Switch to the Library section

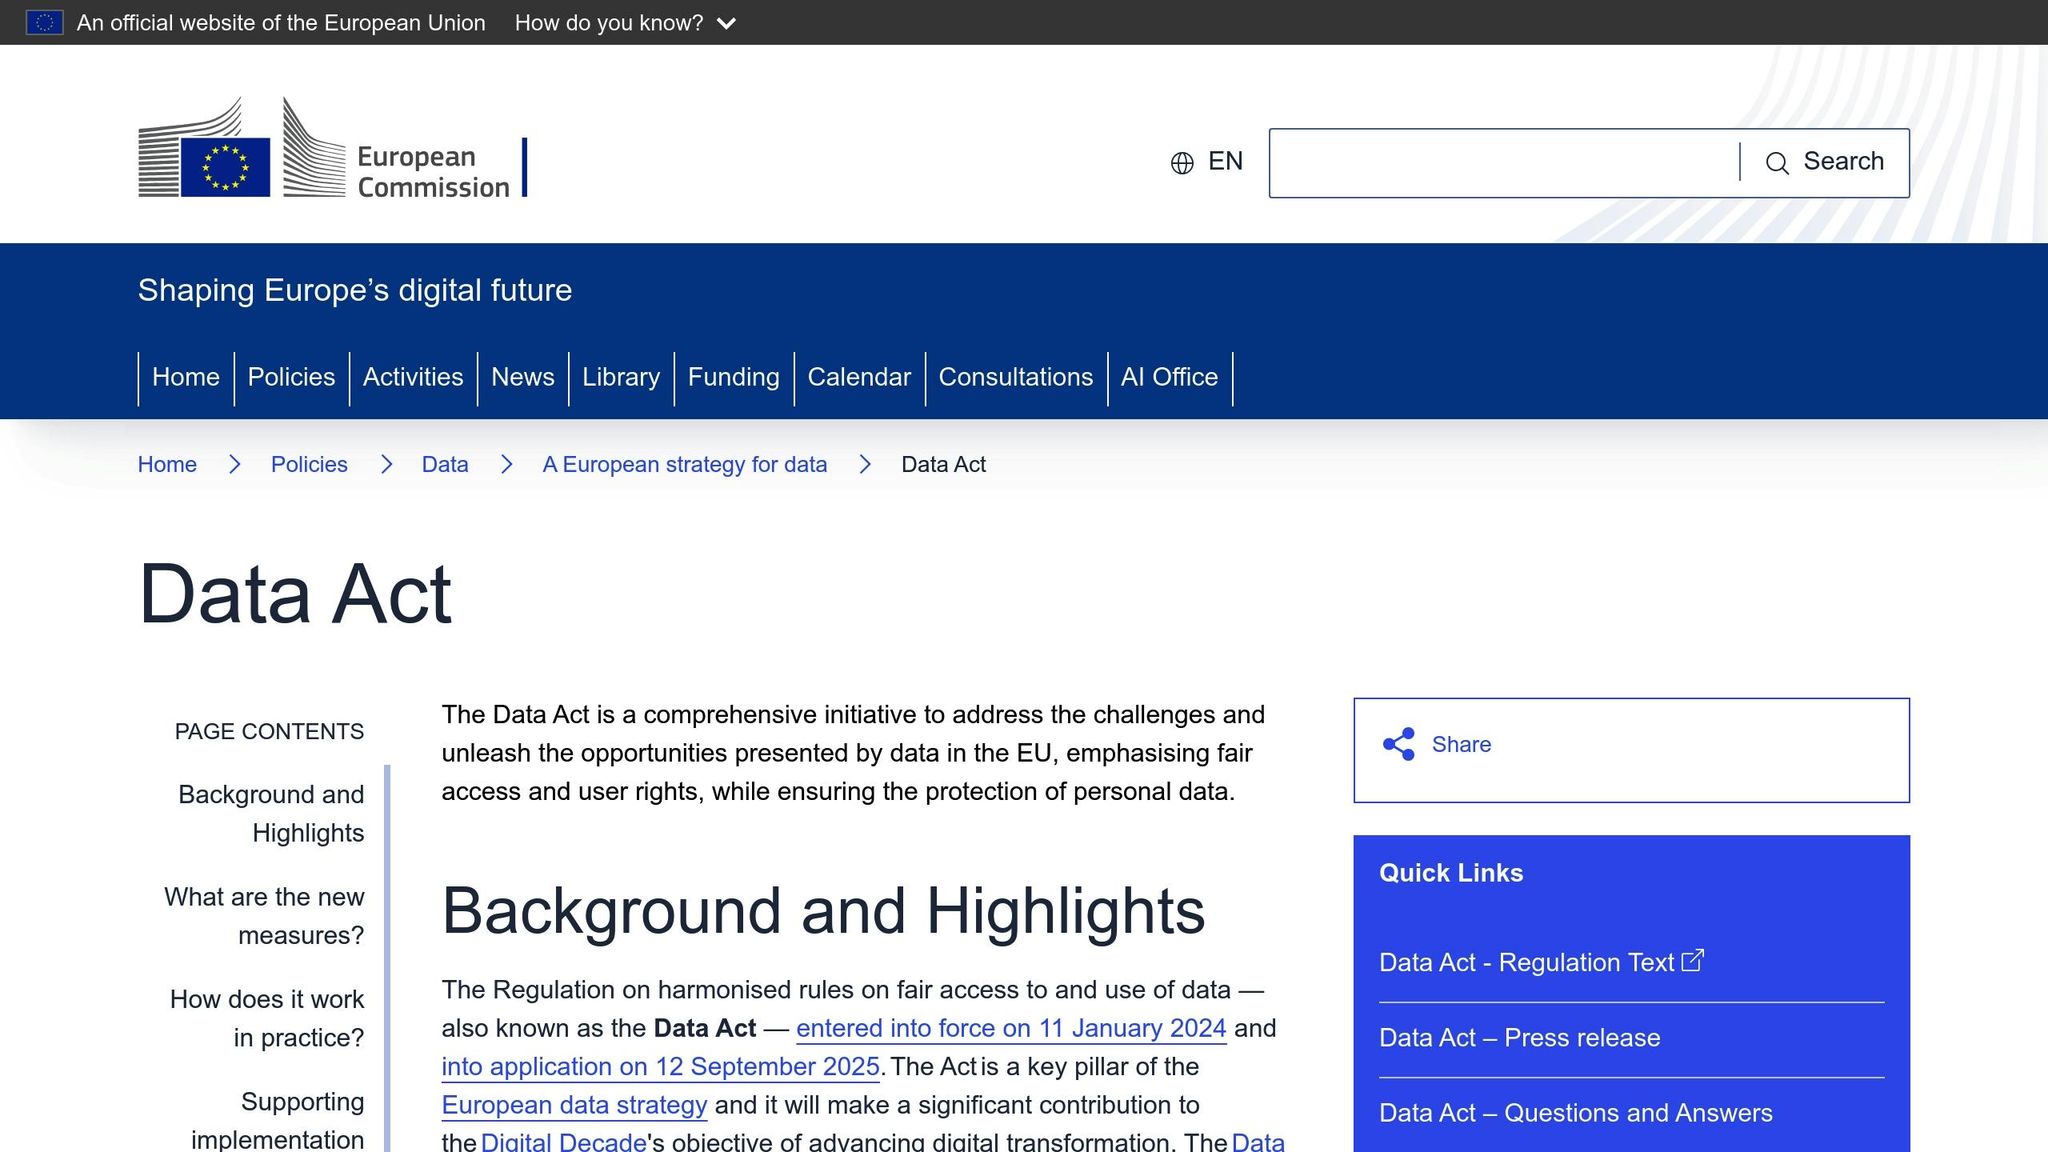pyautogui.click(x=621, y=377)
